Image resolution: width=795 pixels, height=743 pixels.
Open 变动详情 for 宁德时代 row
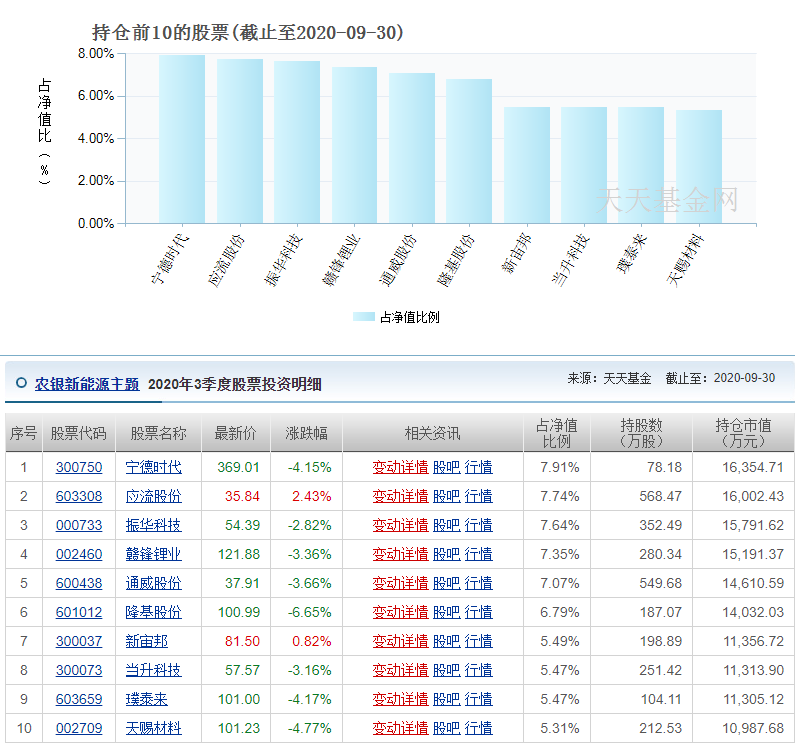[401, 467]
